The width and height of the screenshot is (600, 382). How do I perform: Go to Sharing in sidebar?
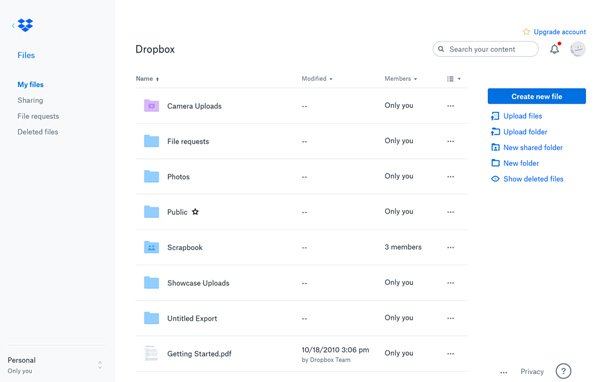click(30, 100)
